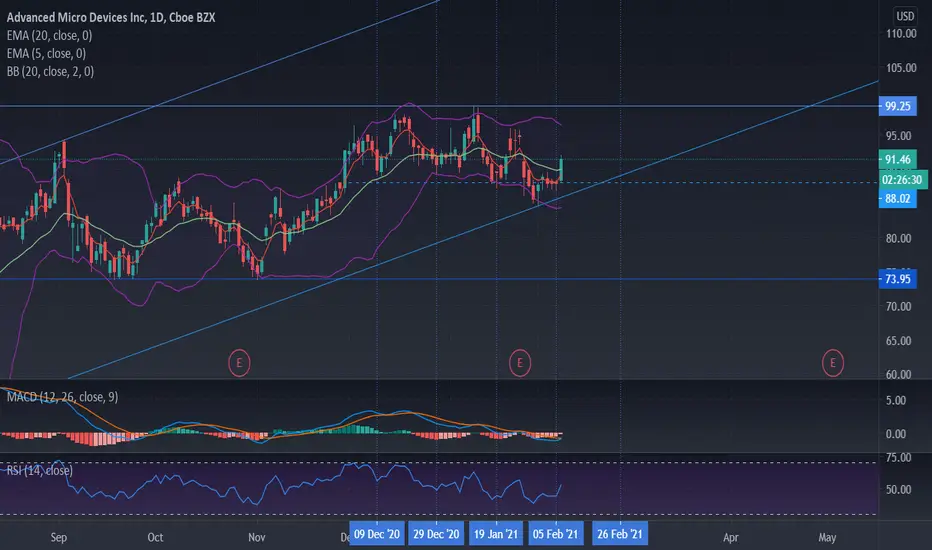Click the earnings E marker near January
The height and width of the screenshot is (550, 932).
point(519,363)
